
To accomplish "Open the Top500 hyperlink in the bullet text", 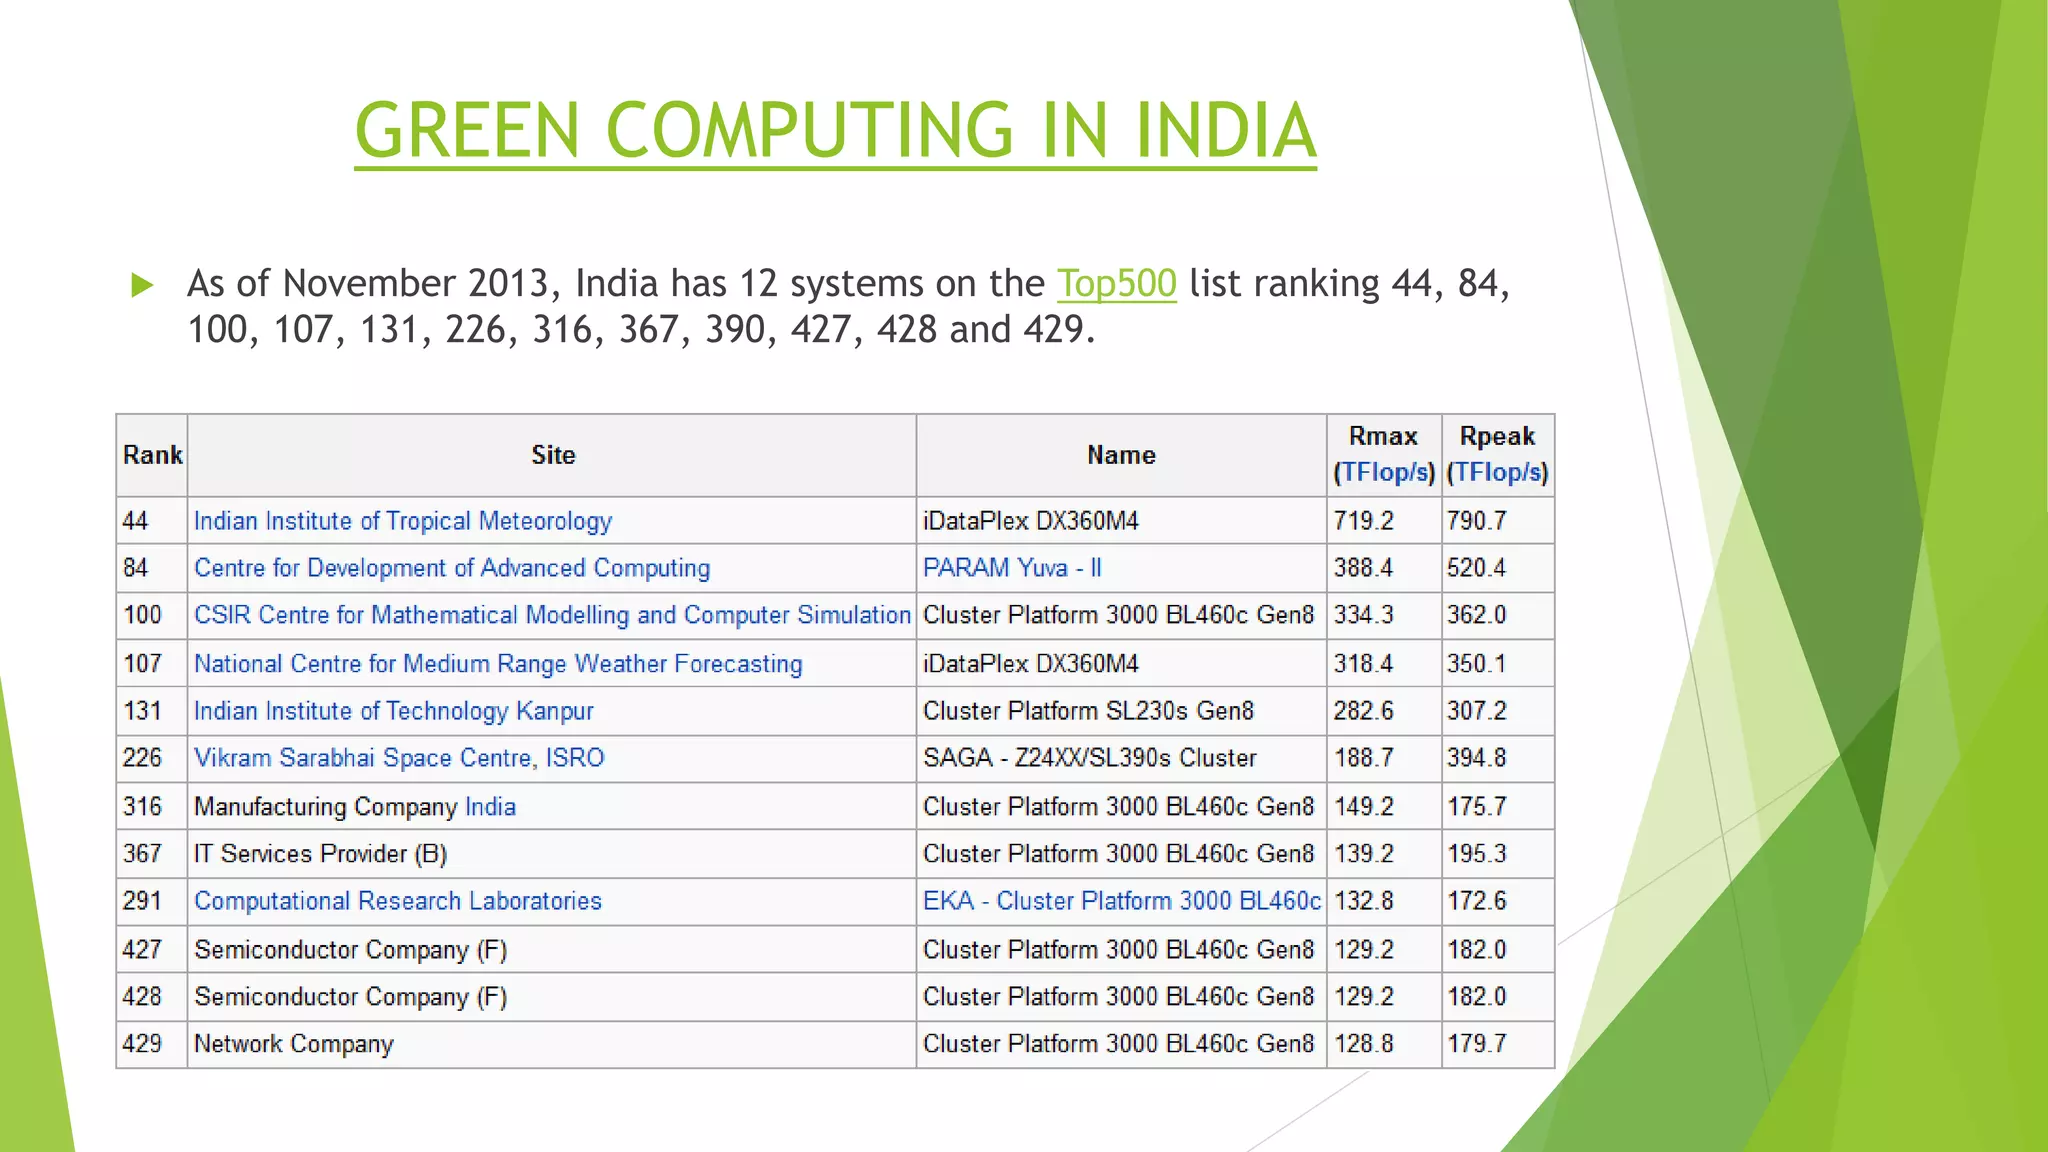I will pos(1116,284).
